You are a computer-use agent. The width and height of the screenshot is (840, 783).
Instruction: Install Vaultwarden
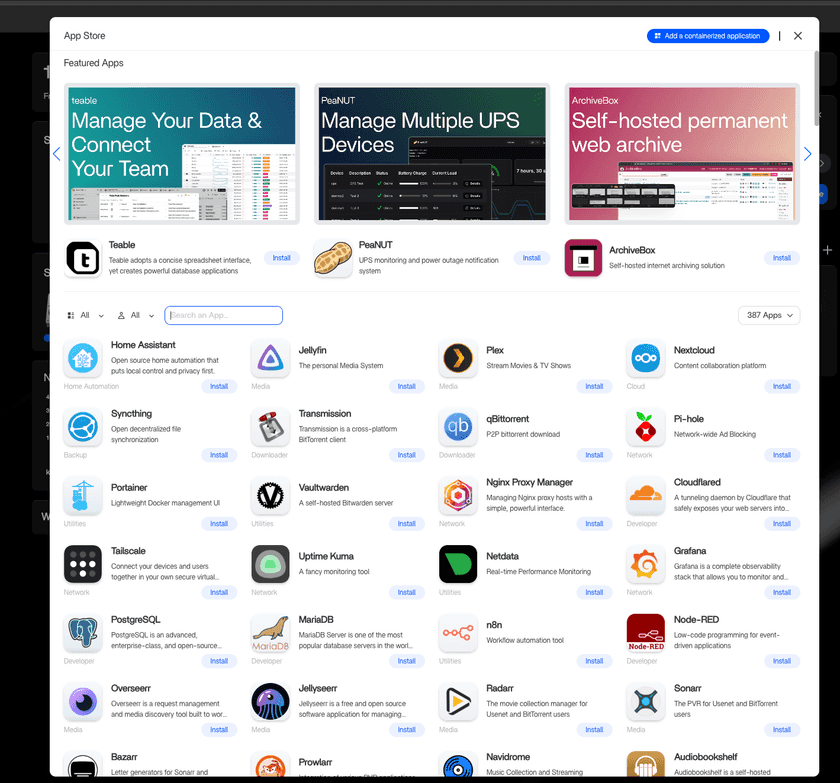point(407,523)
